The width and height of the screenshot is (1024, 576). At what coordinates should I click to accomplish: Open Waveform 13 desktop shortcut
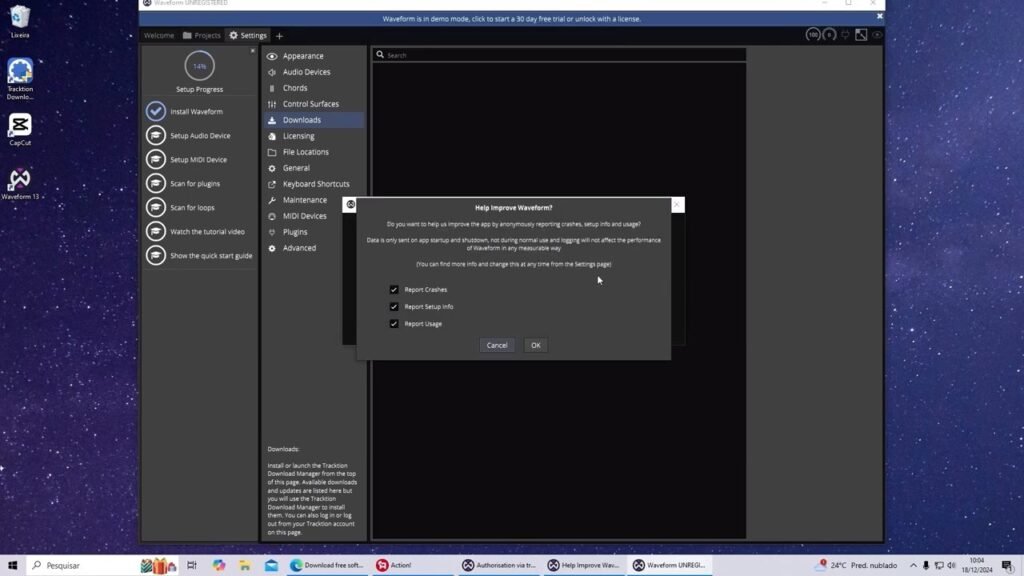pos(20,183)
